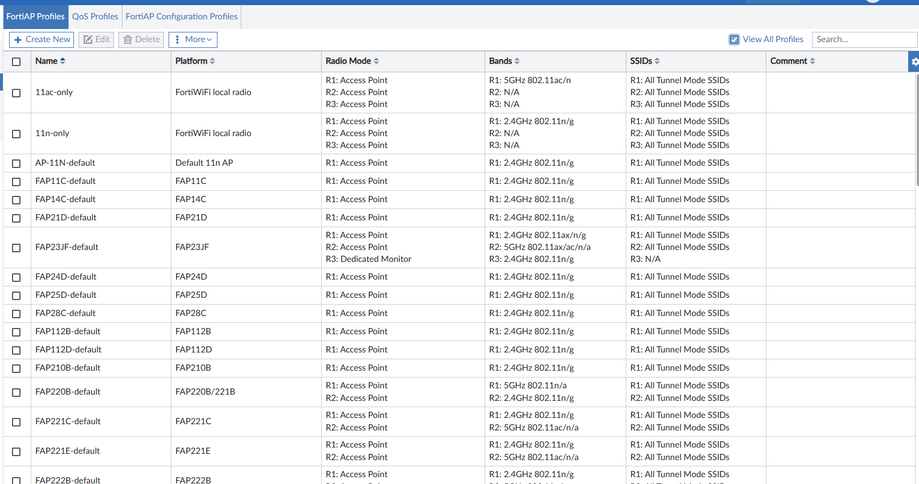Click the Edit button

point(96,39)
